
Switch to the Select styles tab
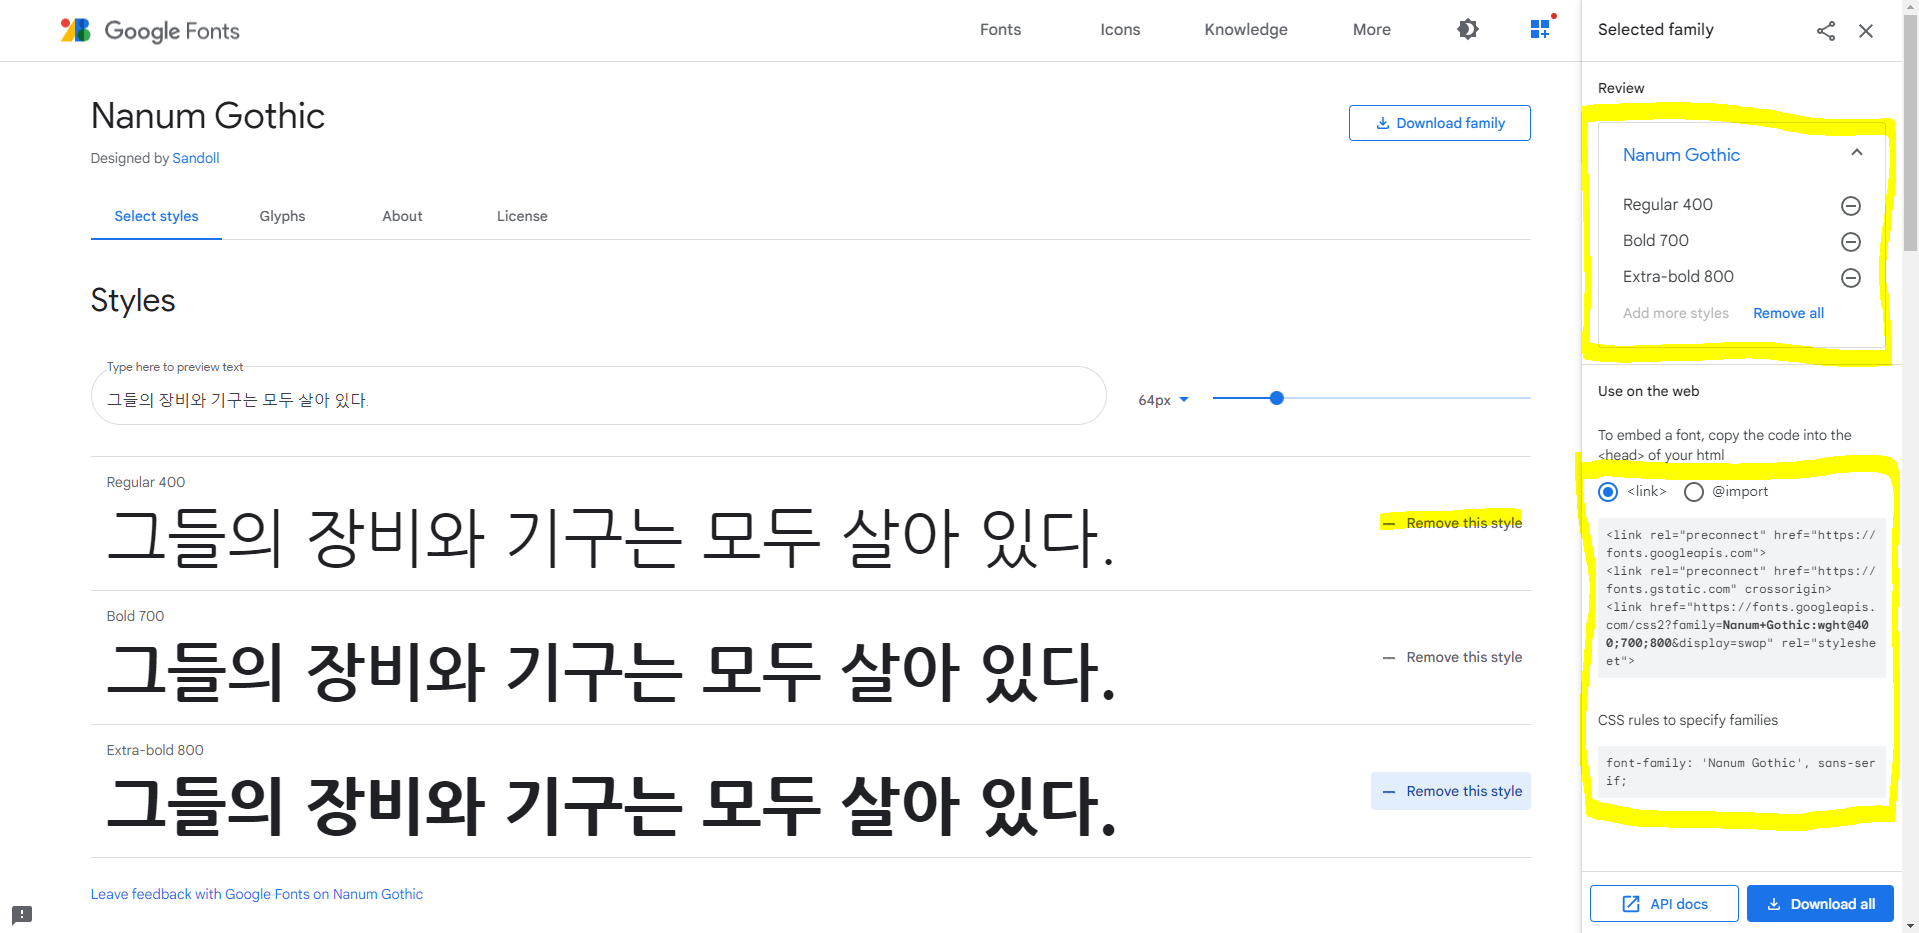[156, 216]
